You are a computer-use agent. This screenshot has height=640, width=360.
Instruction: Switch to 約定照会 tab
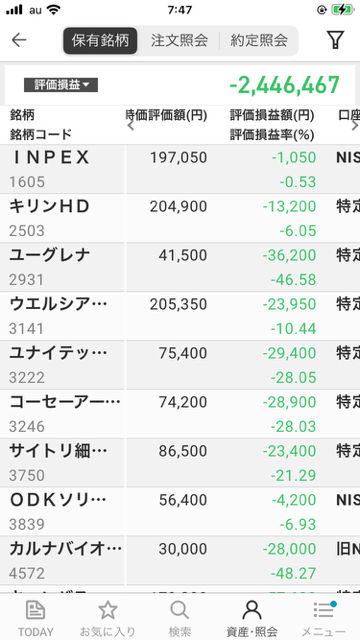tap(259, 40)
